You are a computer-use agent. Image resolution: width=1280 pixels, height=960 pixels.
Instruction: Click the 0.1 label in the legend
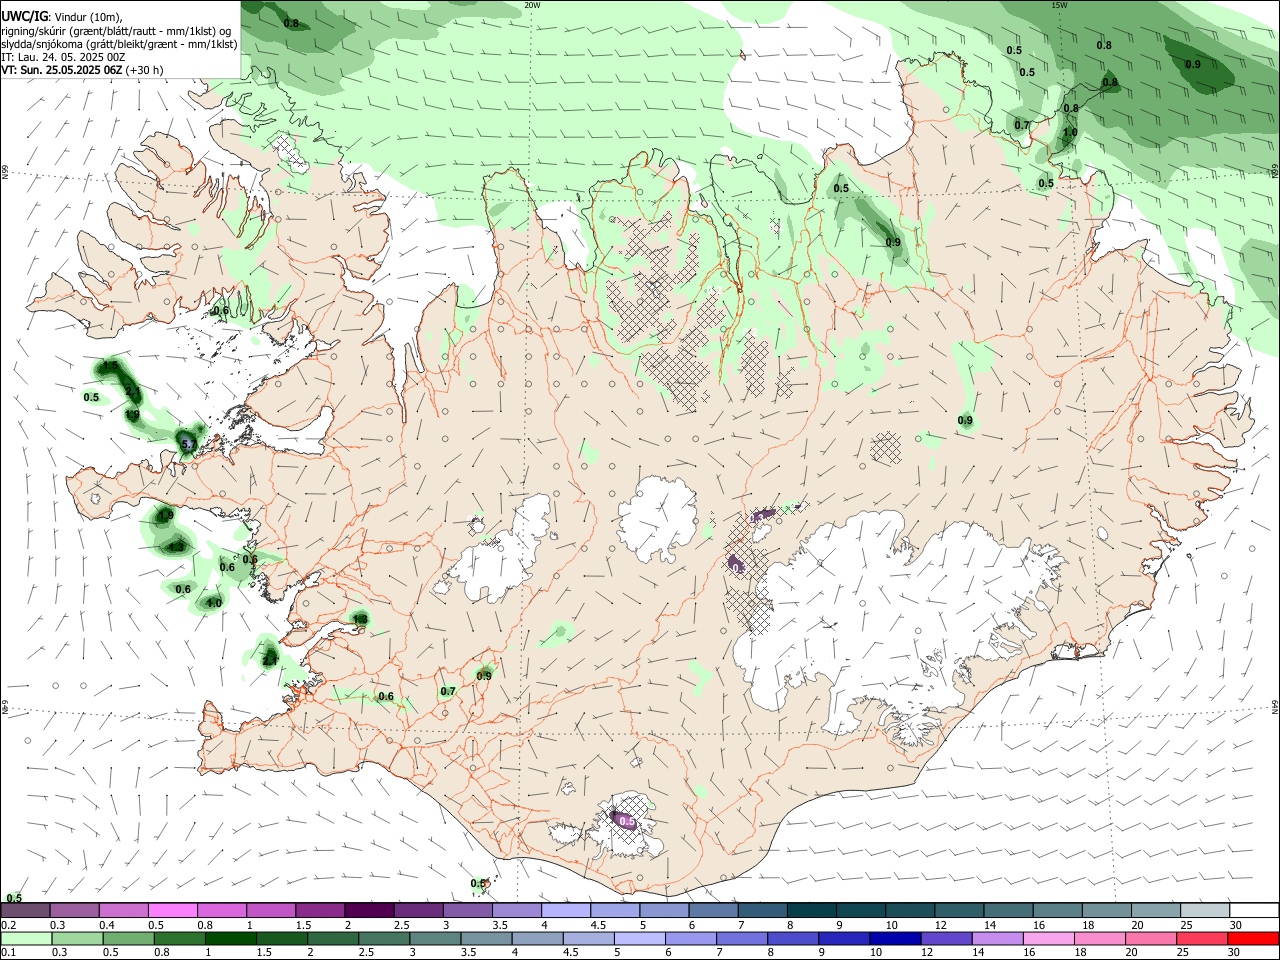(x=8, y=953)
